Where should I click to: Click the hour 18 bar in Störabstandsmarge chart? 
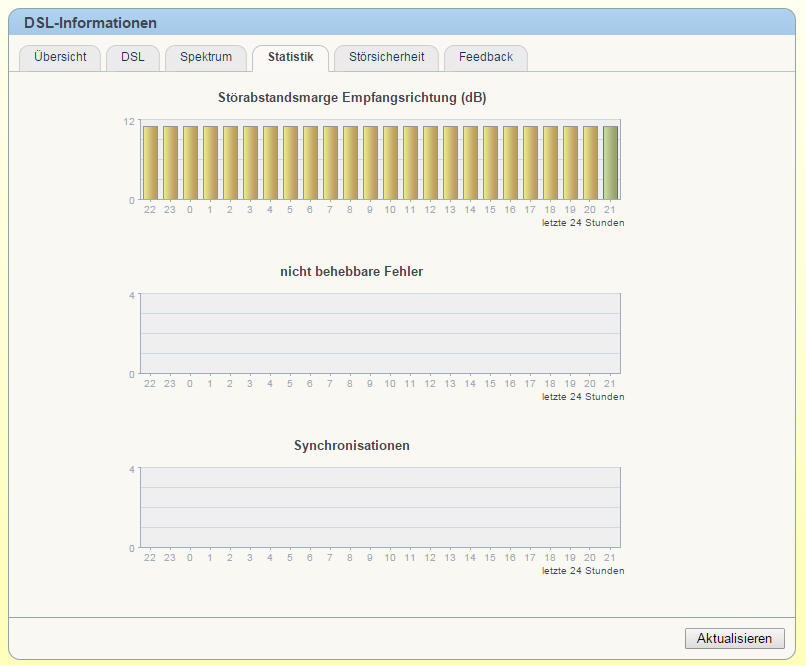(550, 163)
